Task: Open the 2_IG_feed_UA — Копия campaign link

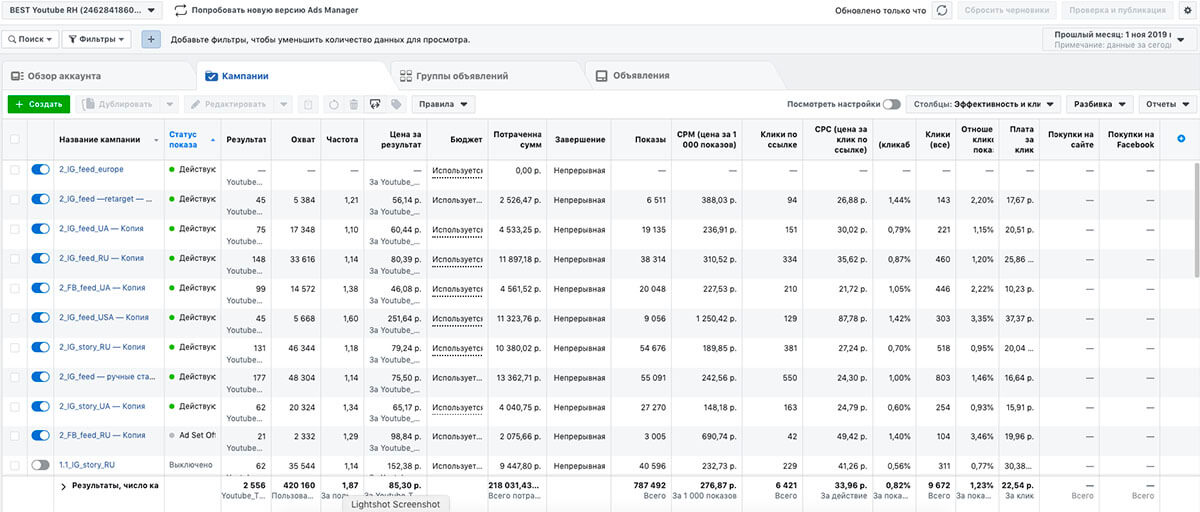Action: pyautogui.click(x=102, y=229)
